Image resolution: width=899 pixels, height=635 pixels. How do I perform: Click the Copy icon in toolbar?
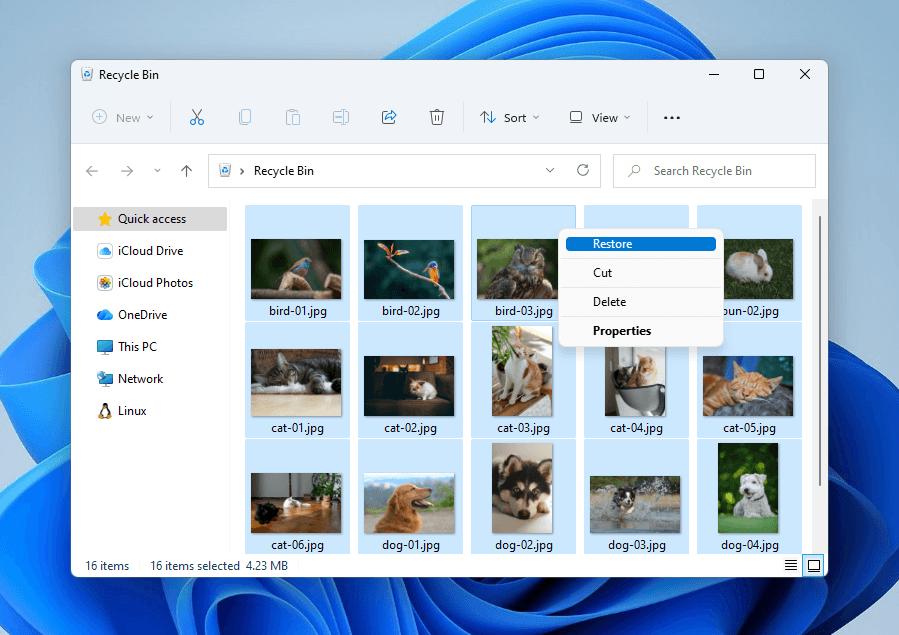point(245,117)
